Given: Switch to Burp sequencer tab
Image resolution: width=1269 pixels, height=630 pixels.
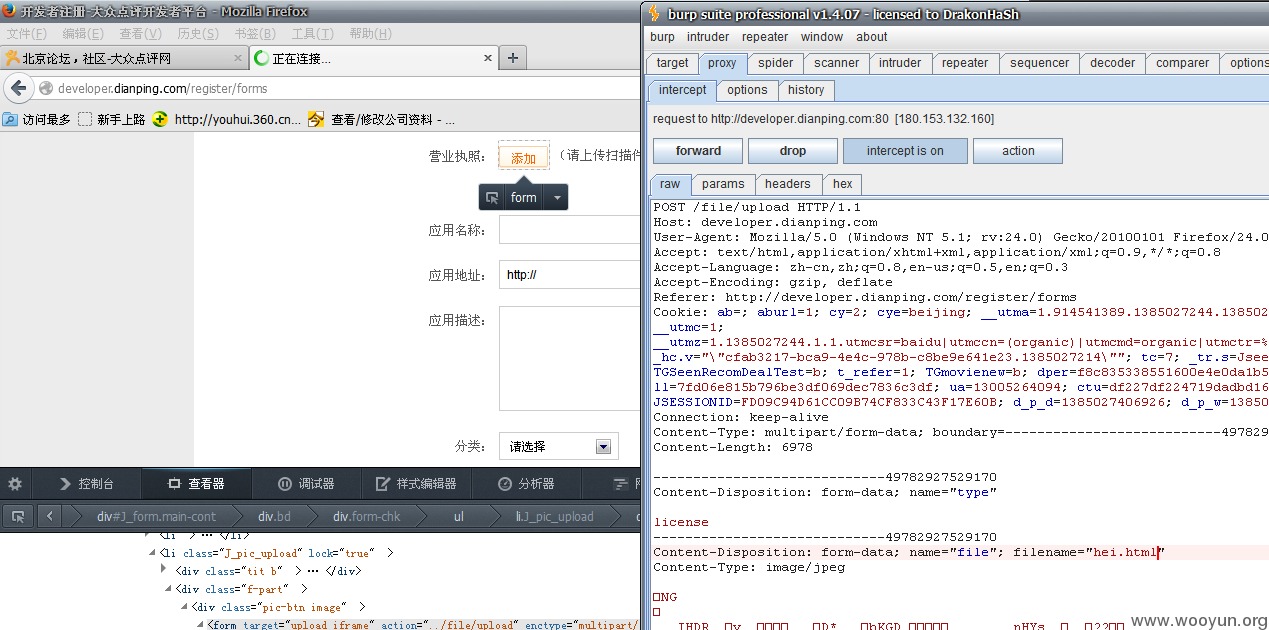Looking at the screenshot, I should [1039, 63].
